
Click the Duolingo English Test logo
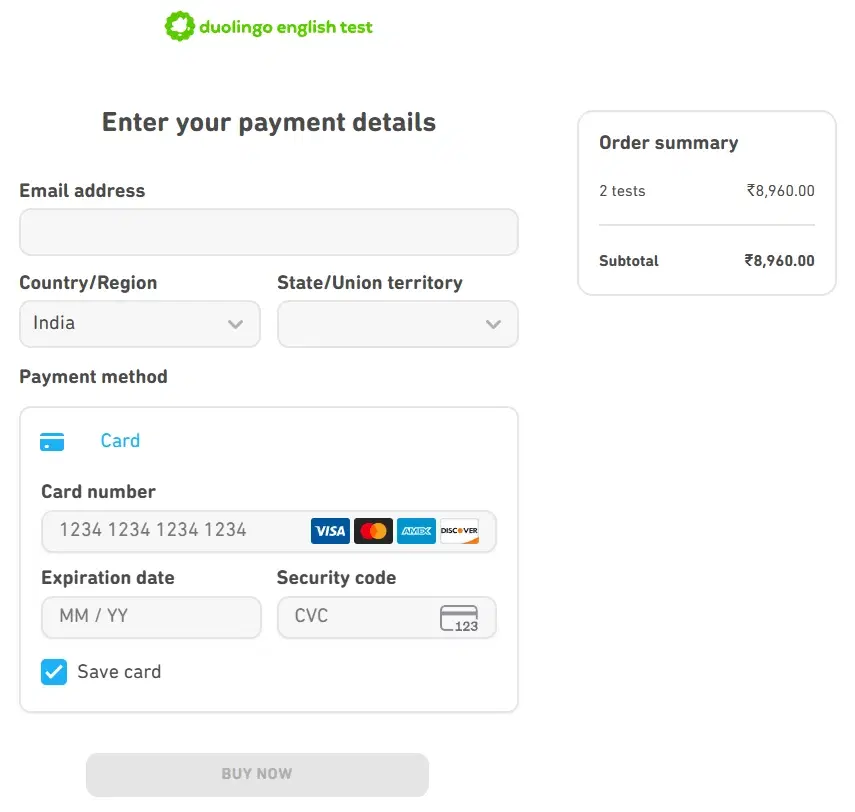pyautogui.click(x=268, y=26)
